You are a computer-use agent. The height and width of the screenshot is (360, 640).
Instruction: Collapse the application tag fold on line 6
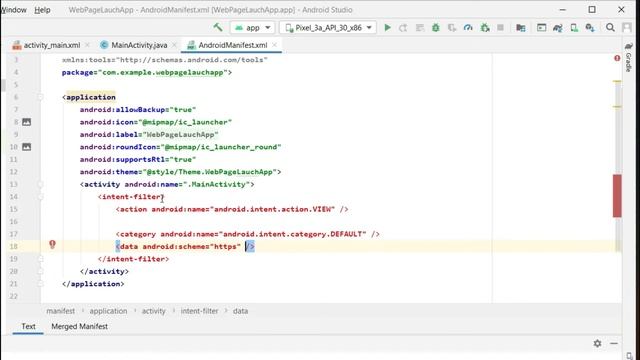pyautogui.click(x=40, y=97)
